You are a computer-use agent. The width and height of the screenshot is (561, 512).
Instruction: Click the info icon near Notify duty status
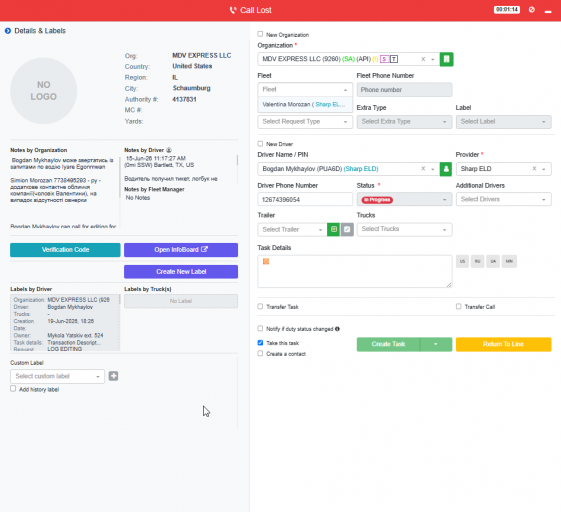[337, 329]
